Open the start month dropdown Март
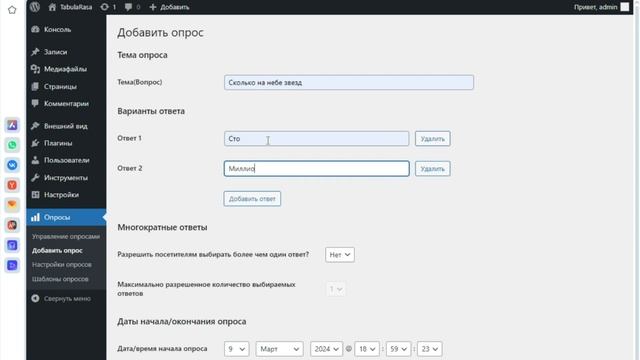The image size is (640, 360). pyautogui.click(x=280, y=349)
